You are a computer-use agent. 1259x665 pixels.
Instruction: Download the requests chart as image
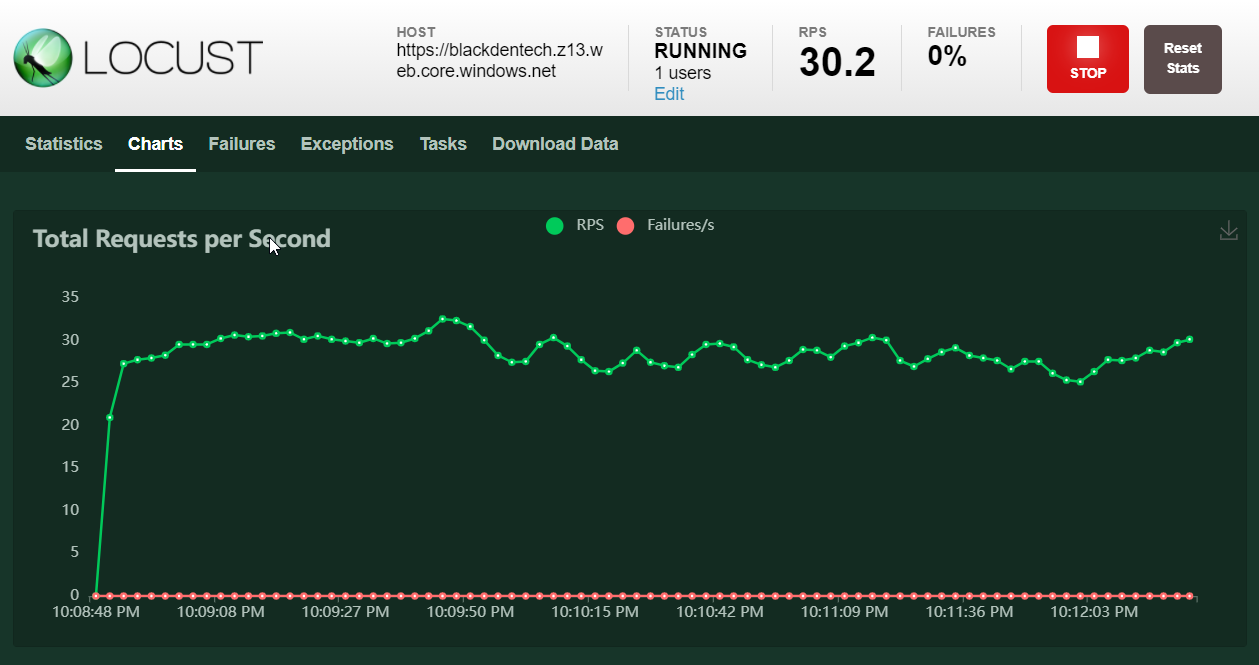tap(1229, 231)
